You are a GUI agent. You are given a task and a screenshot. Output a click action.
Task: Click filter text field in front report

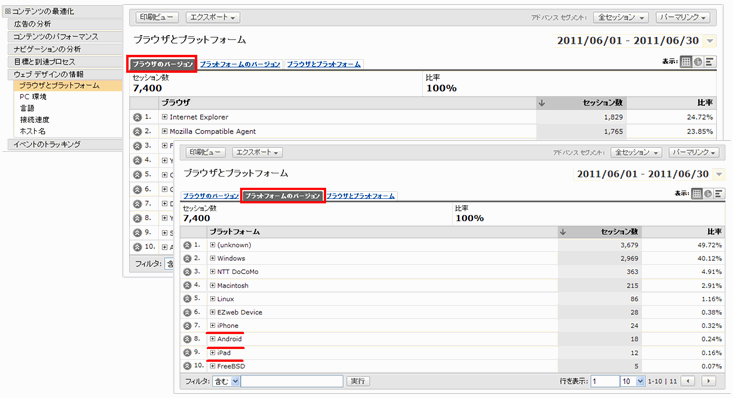(x=292, y=381)
